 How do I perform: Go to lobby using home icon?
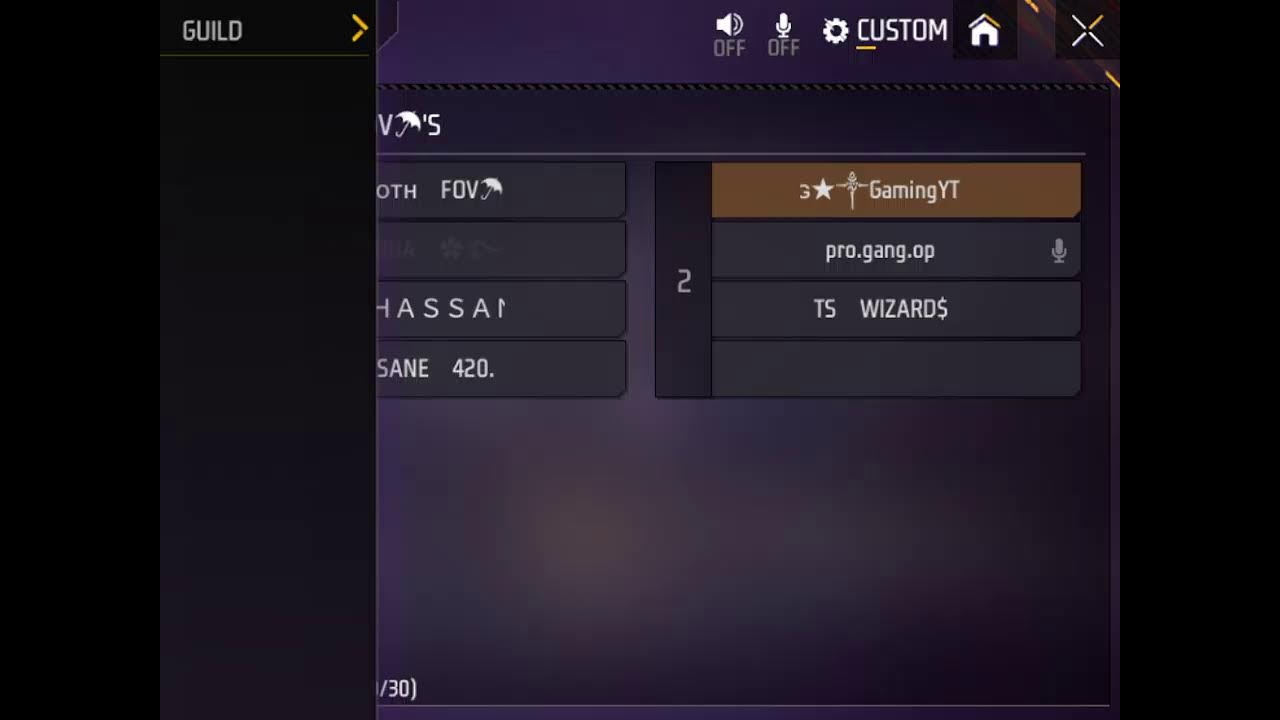[984, 31]
